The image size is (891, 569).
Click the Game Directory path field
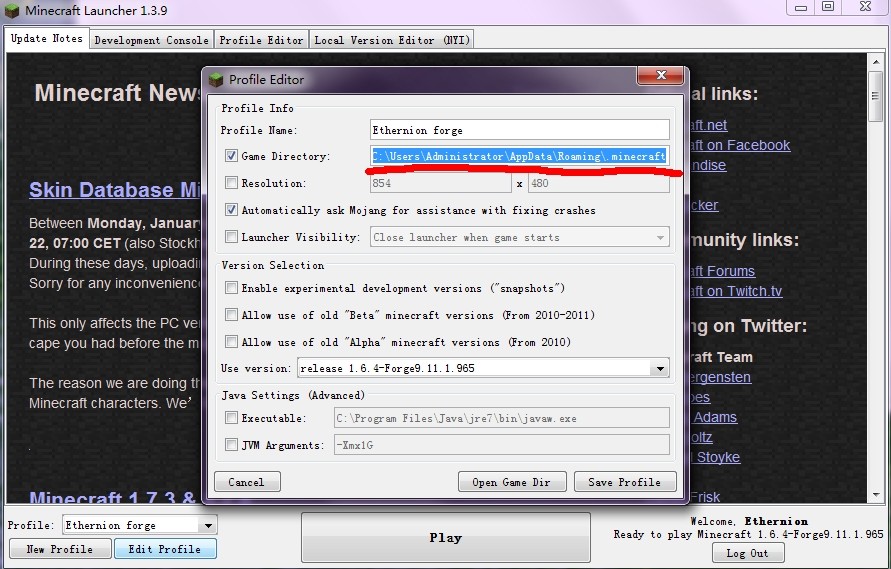pos(519,156)
